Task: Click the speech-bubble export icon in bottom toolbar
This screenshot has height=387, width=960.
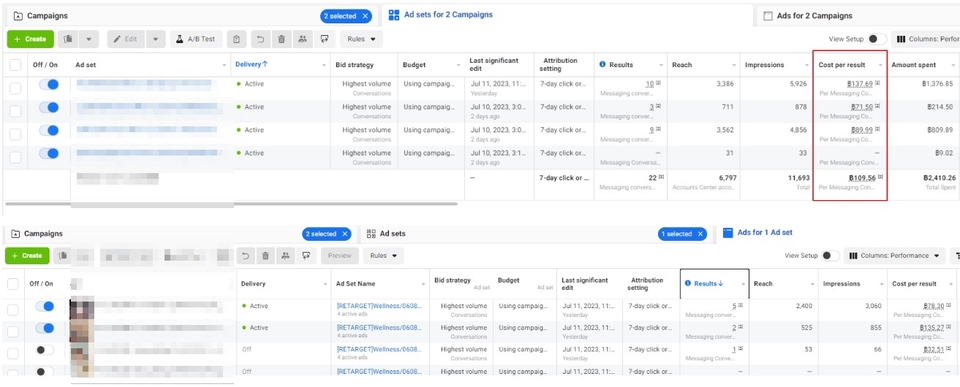Action: [x=307, y=256]
